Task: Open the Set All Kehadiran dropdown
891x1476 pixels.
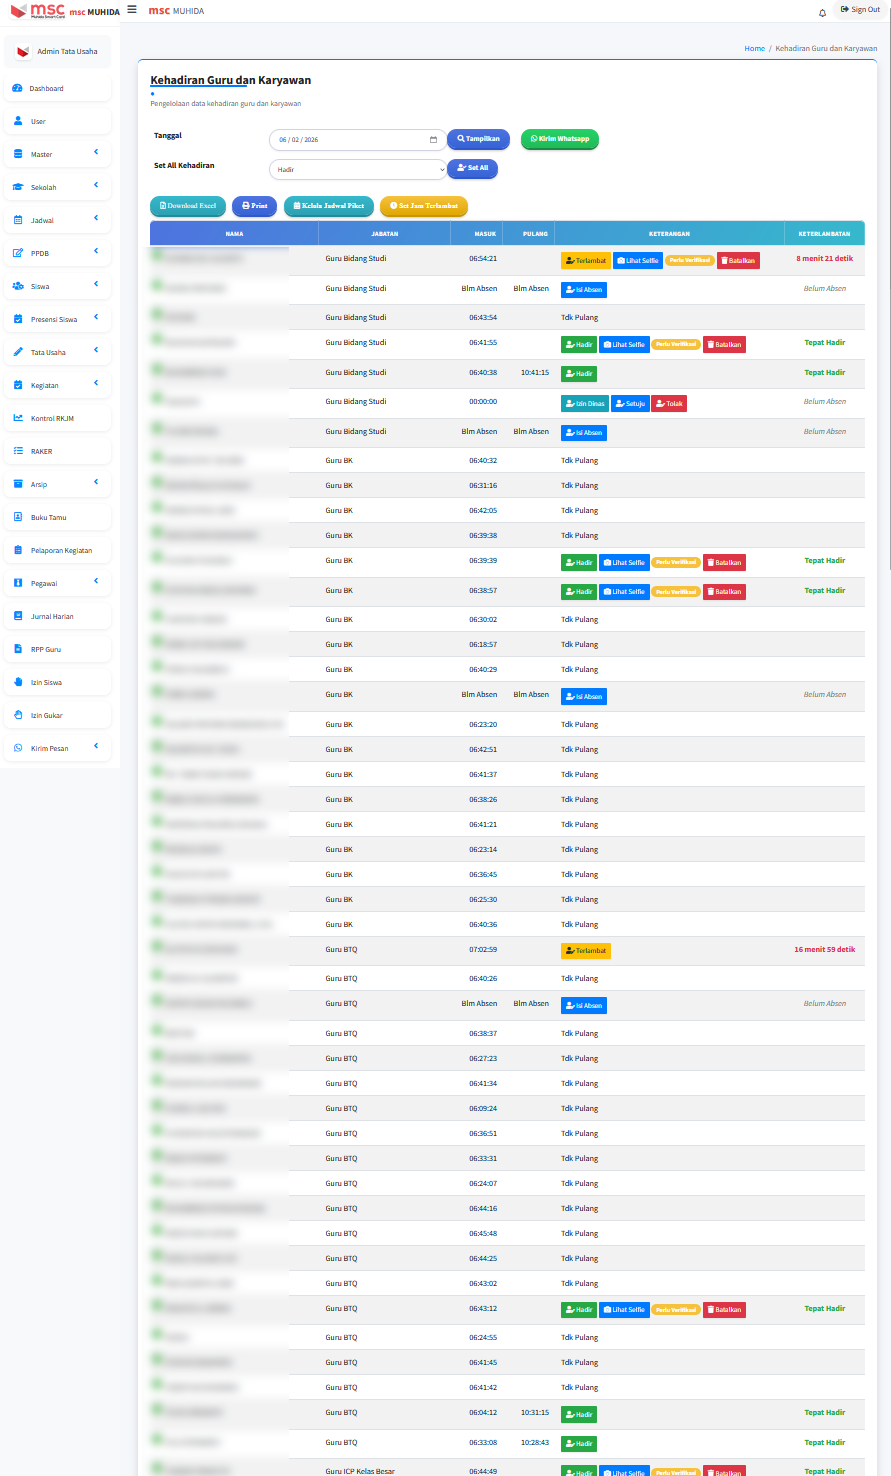Action: click(356, 170)
